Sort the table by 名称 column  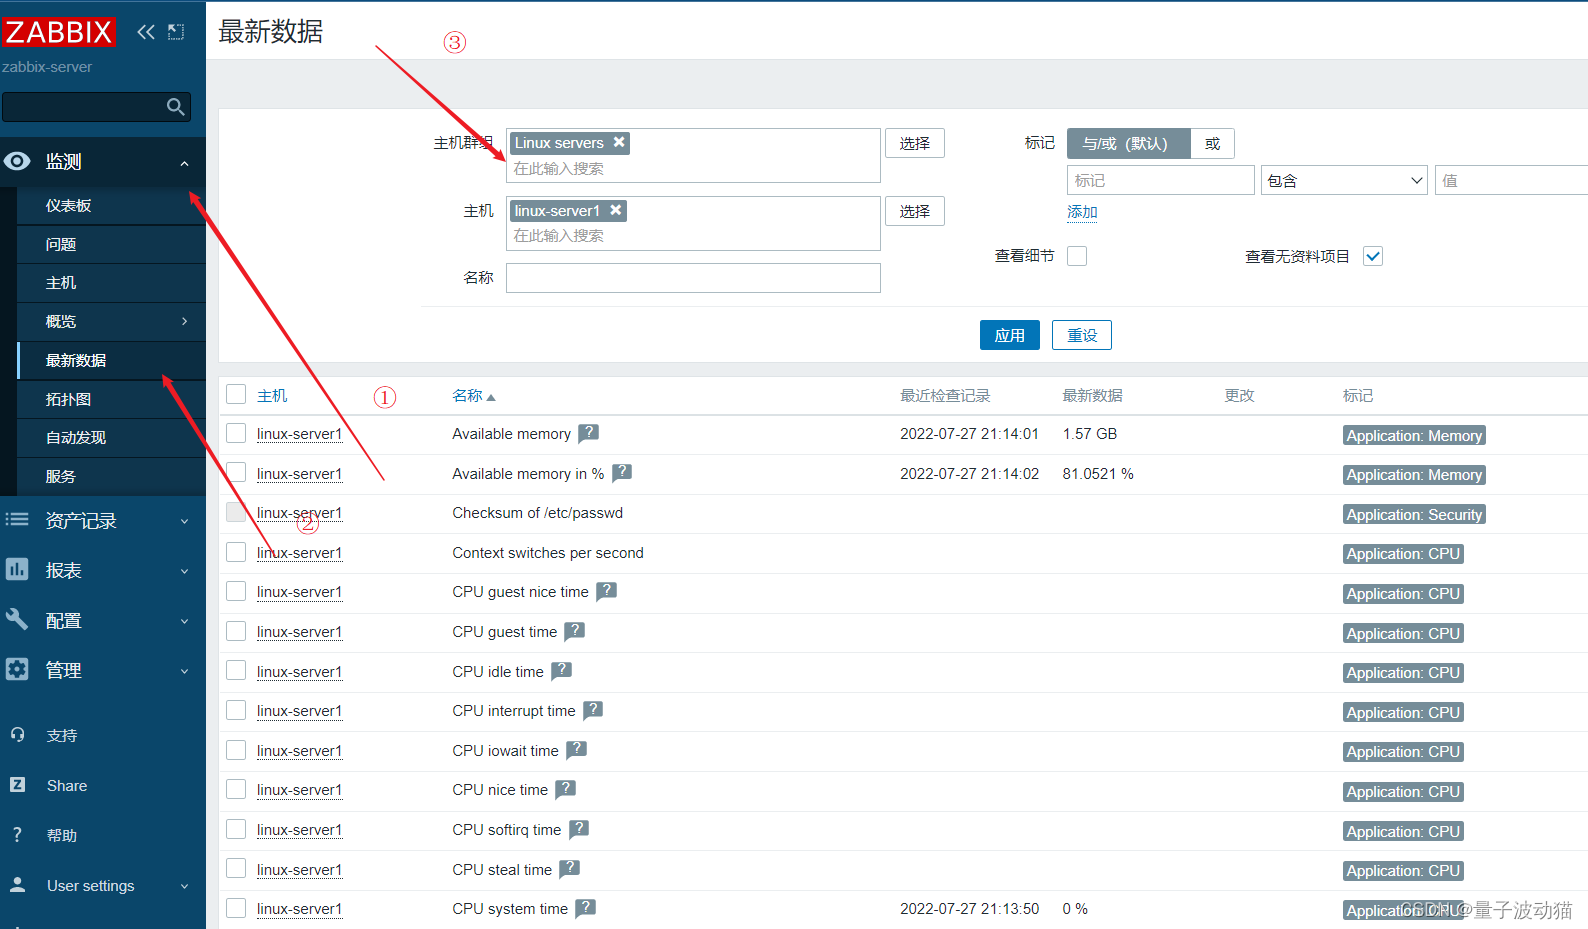click(x=473, y=395)
